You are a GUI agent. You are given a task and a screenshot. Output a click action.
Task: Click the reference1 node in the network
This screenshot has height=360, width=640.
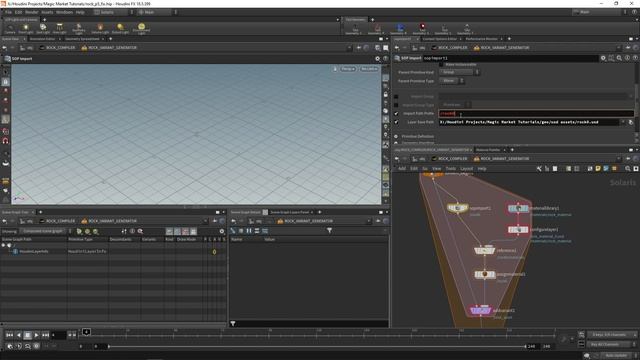(484, 250)
